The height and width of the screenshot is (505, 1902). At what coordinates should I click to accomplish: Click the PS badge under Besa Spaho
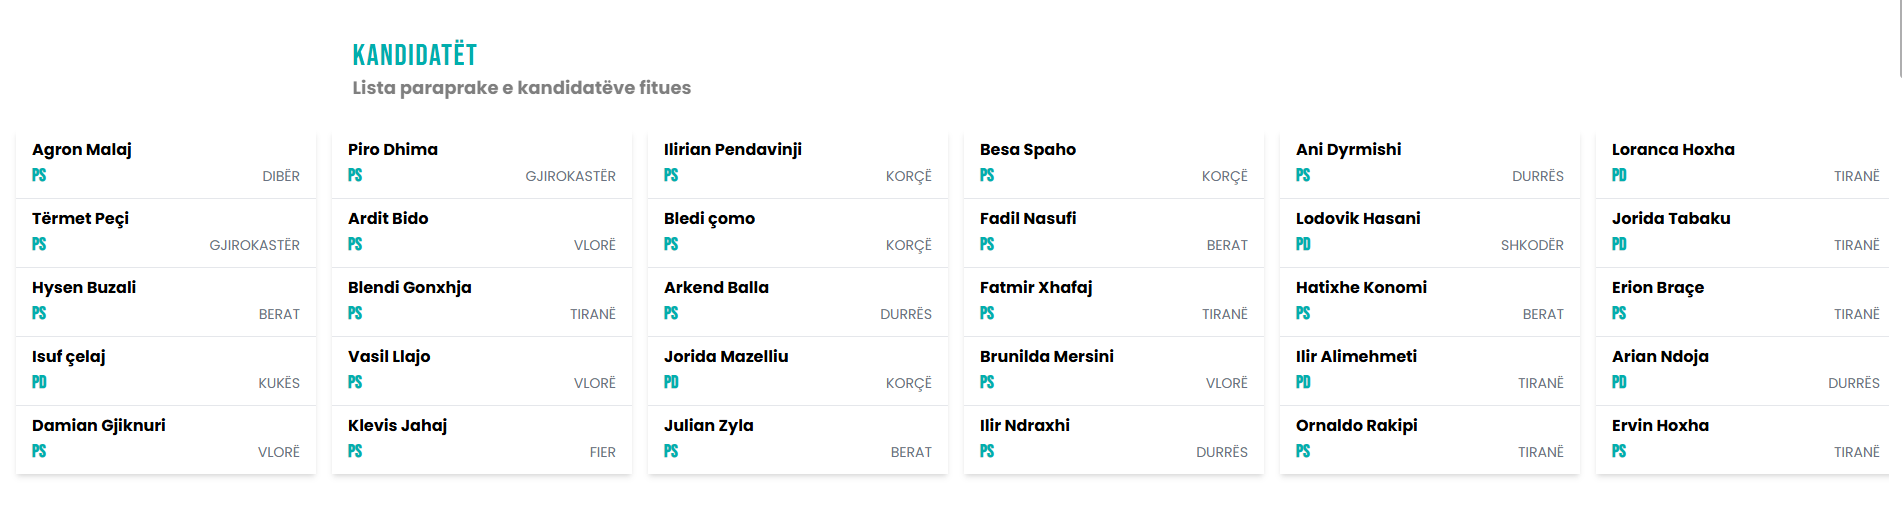point(987,176)
